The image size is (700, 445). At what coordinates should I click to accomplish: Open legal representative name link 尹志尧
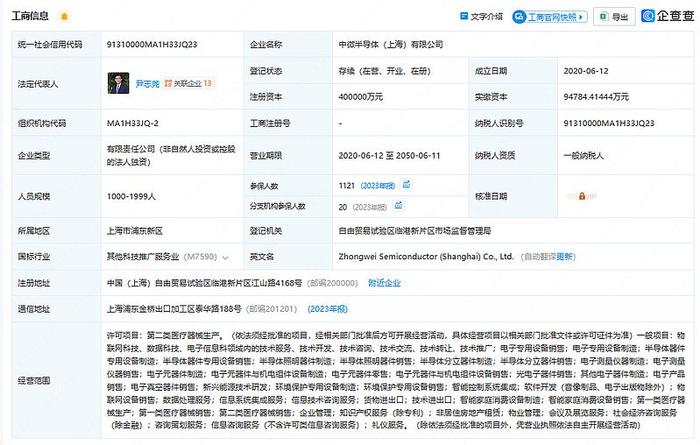point(147,83)
